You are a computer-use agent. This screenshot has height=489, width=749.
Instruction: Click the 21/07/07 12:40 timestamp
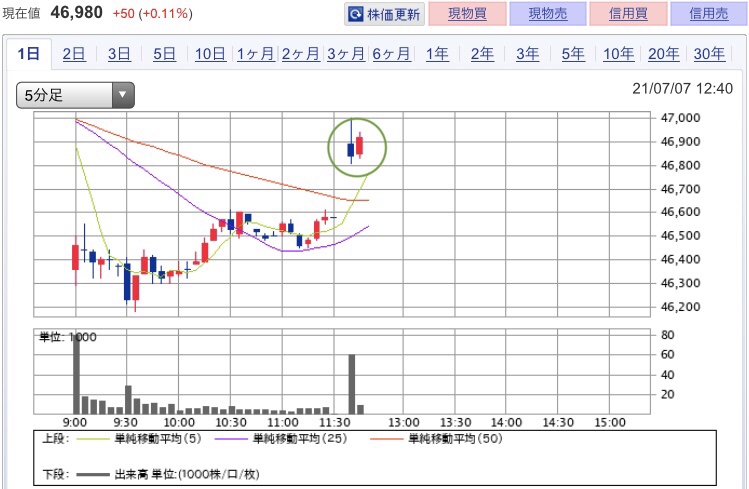683,89
